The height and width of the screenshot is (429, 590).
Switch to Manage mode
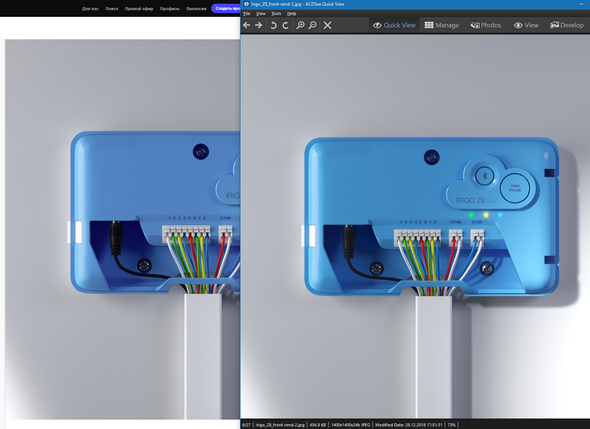point(442,25)
